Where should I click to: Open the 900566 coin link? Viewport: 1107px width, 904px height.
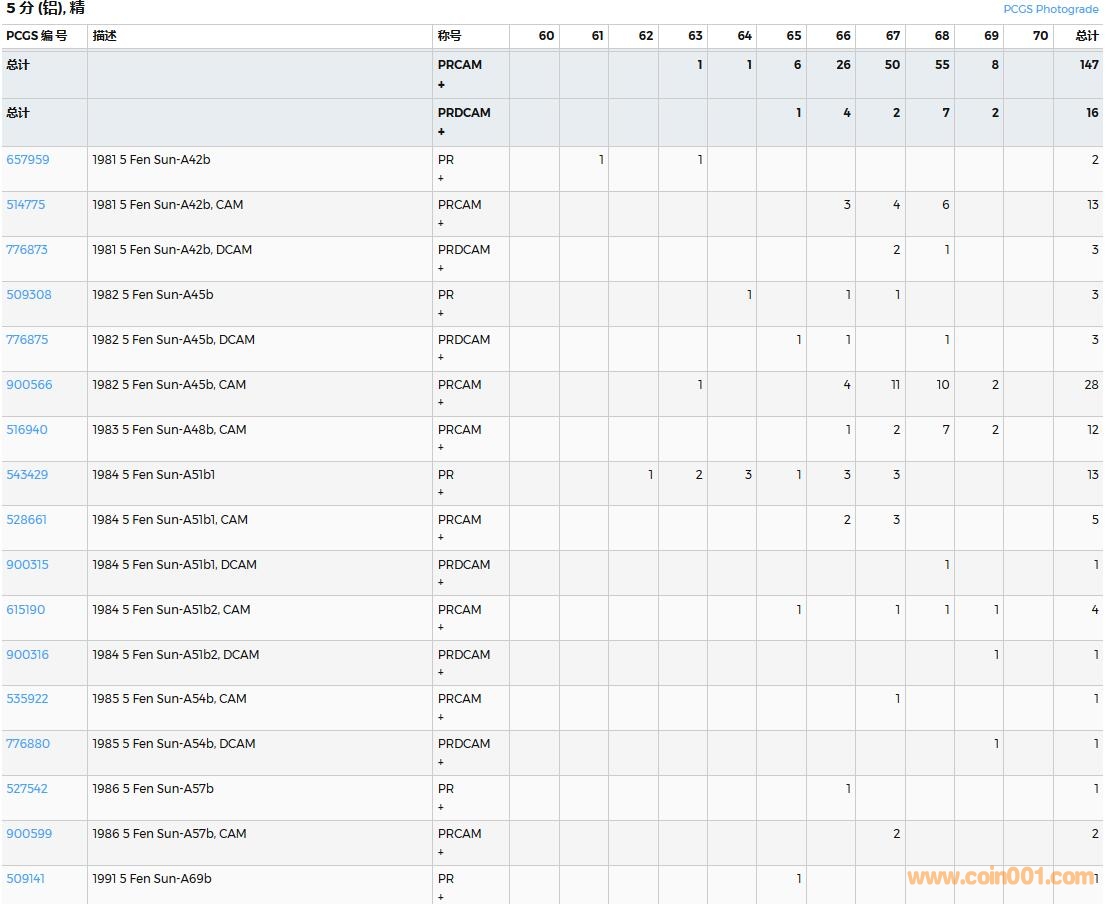tap(29, 385)
